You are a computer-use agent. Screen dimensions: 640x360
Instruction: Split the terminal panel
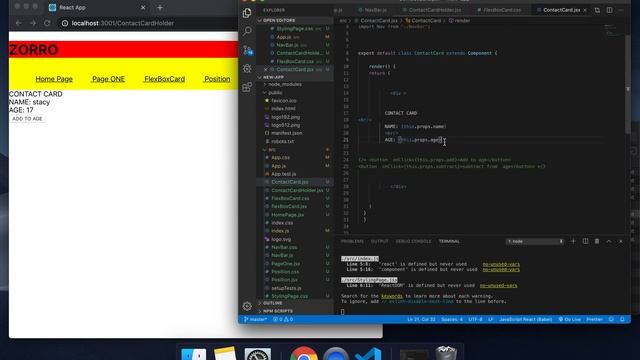tap(585, 241)
